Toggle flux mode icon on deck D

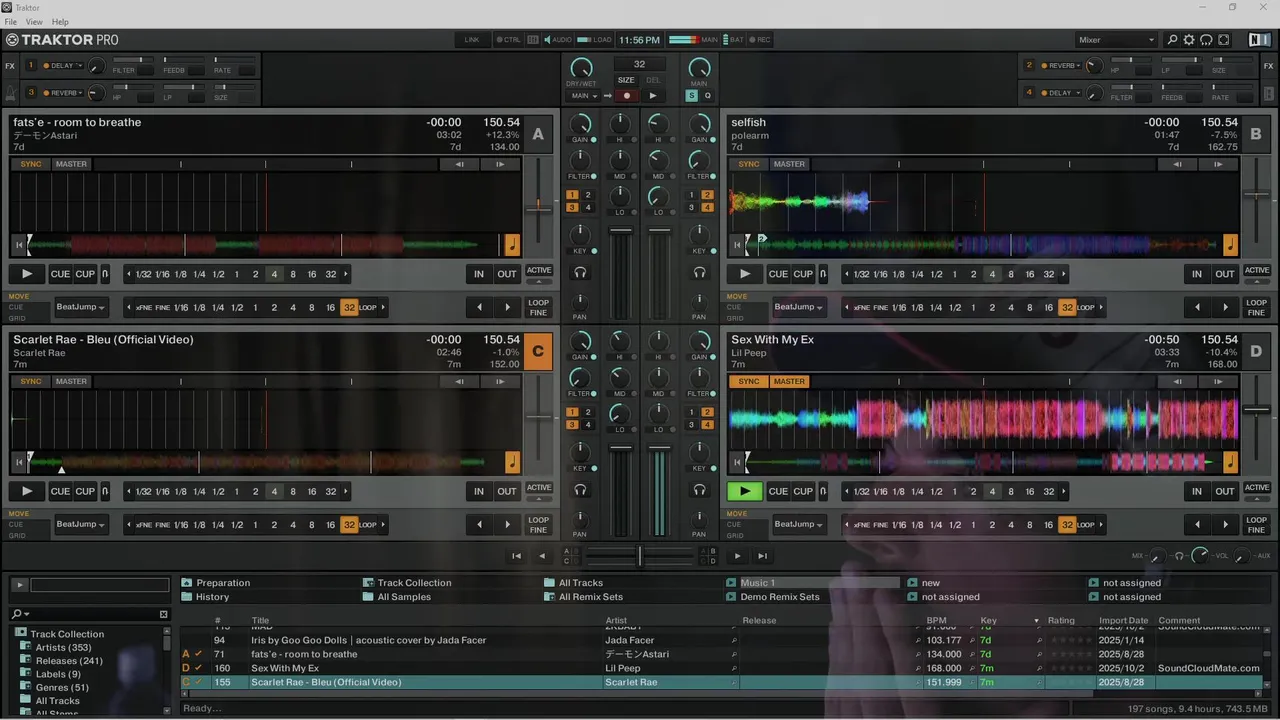[822, 491]
